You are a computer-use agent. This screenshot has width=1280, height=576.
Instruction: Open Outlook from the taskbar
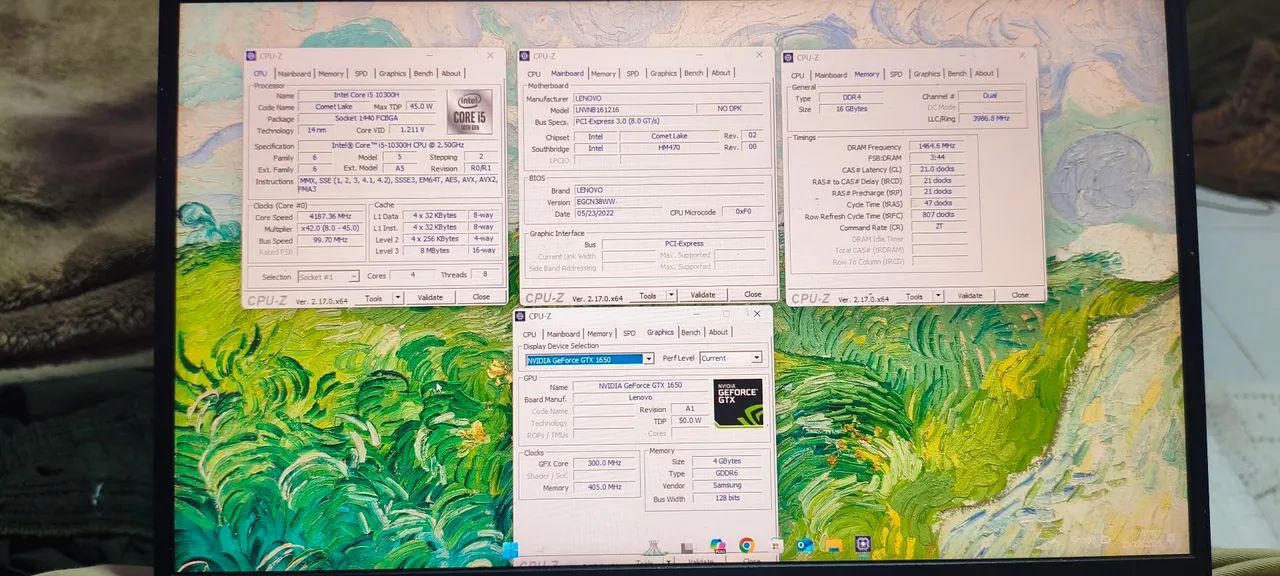pos(803,547)
